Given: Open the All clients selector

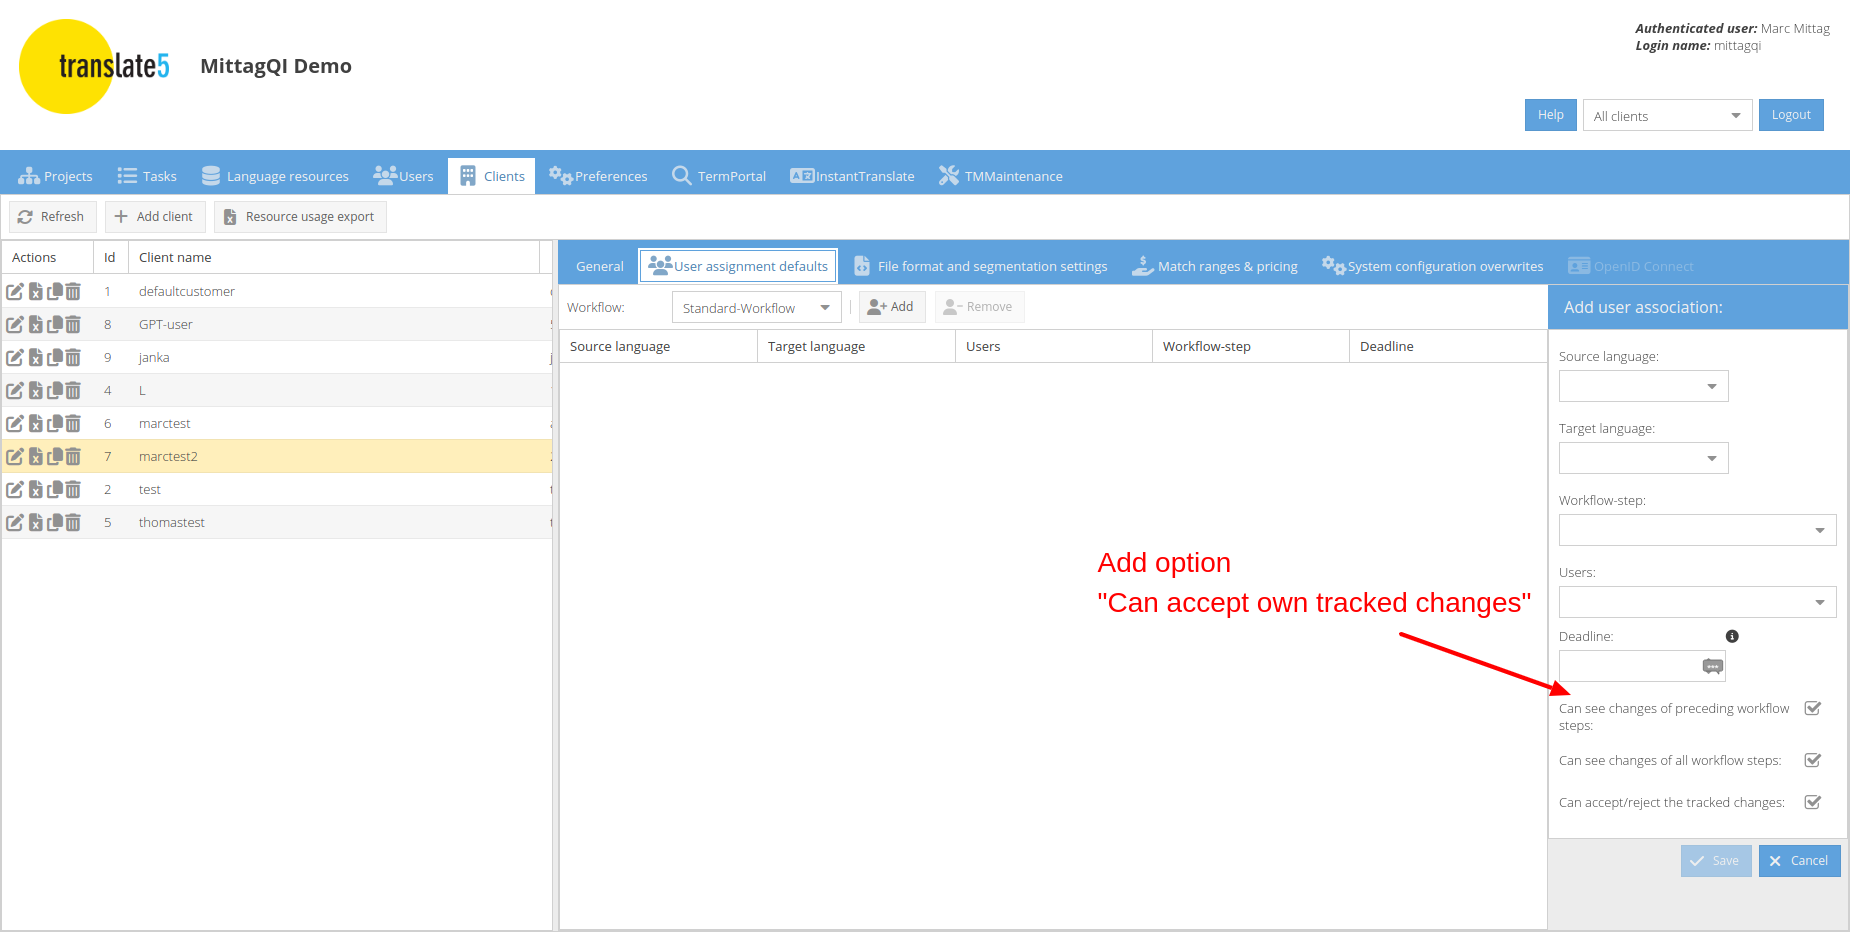Looking at the screenshot, I should coord(1666,116).
